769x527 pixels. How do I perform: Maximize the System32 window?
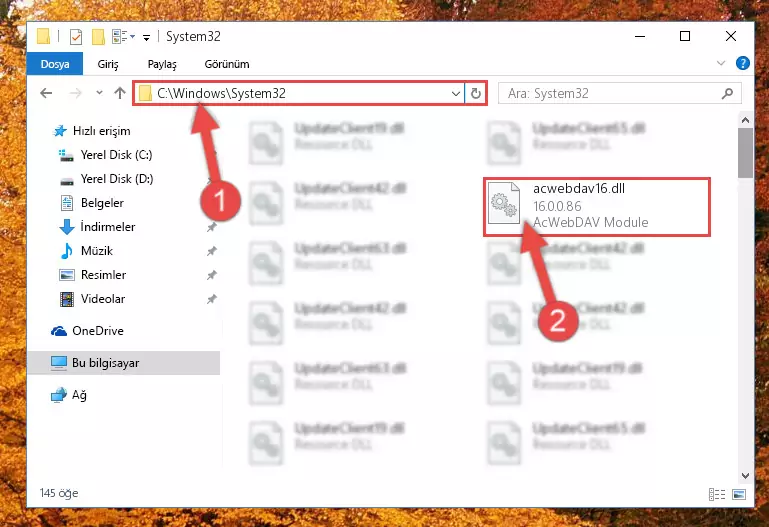[x=685, y=36]
